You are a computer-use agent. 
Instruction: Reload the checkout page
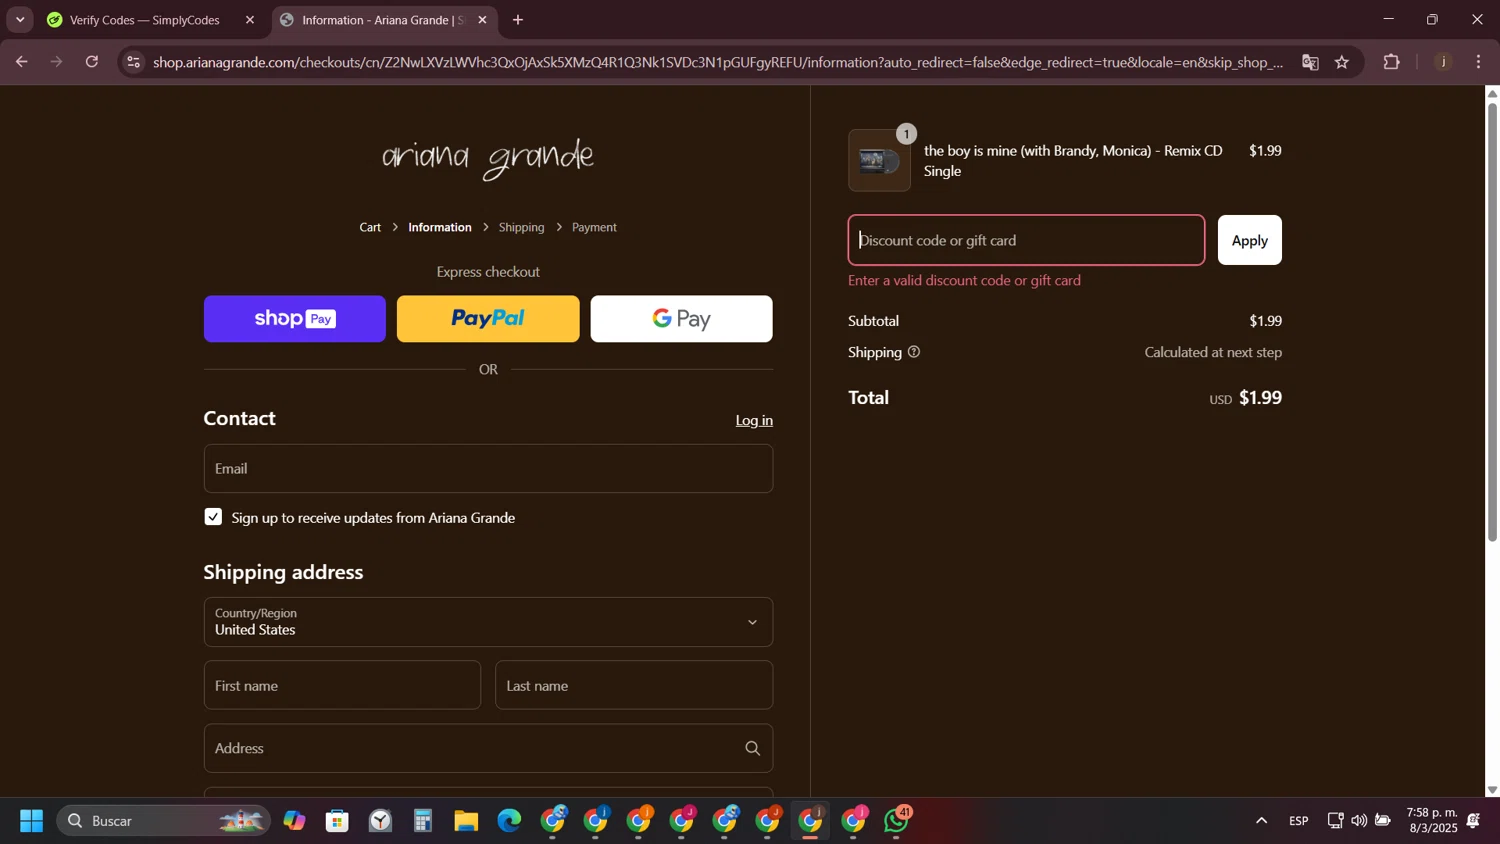click(x=92, y=62)
